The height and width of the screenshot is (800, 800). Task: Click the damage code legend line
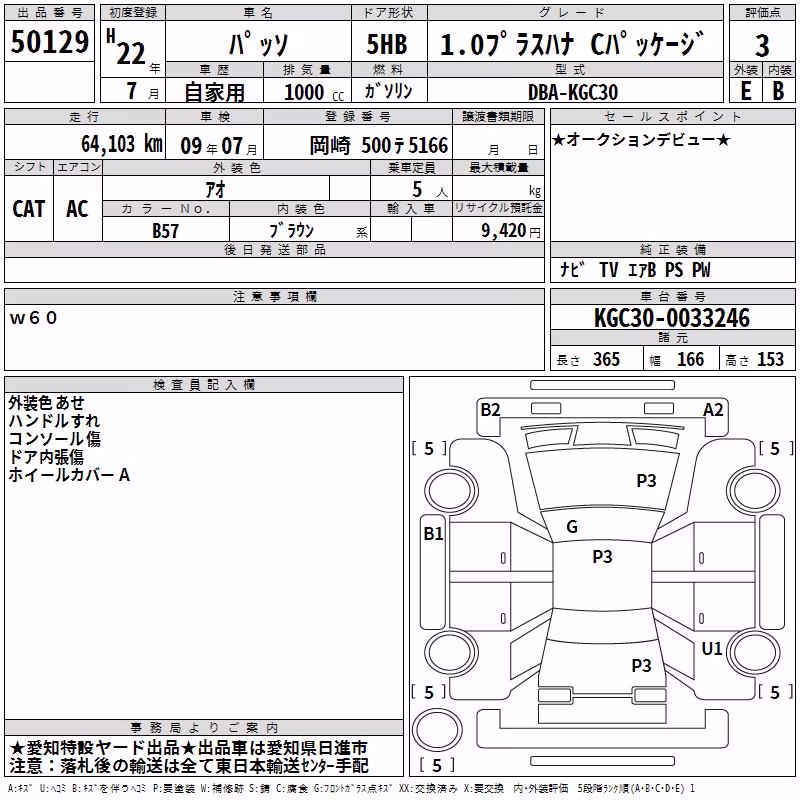[352, 789]
